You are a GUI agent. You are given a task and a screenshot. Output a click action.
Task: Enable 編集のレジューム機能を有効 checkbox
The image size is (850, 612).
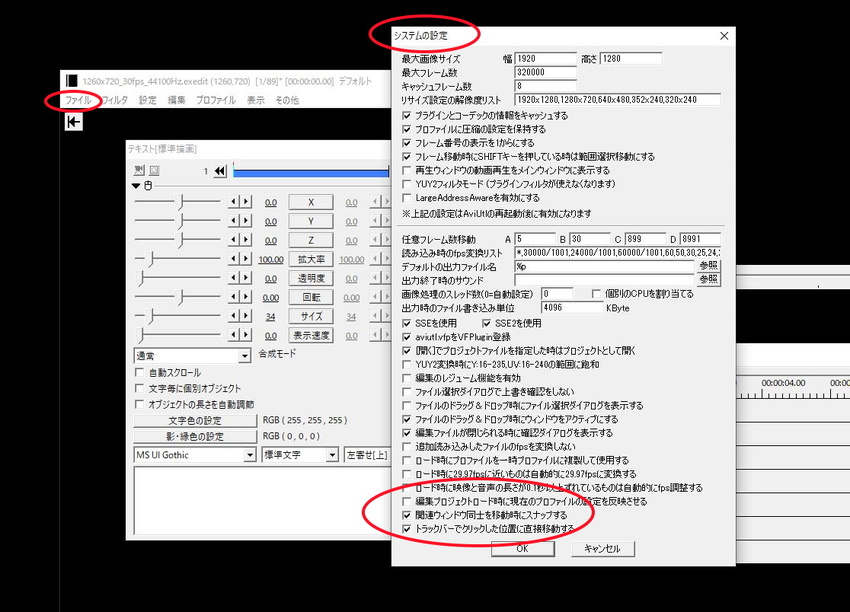pyautogui.click(x=407, y=378)
